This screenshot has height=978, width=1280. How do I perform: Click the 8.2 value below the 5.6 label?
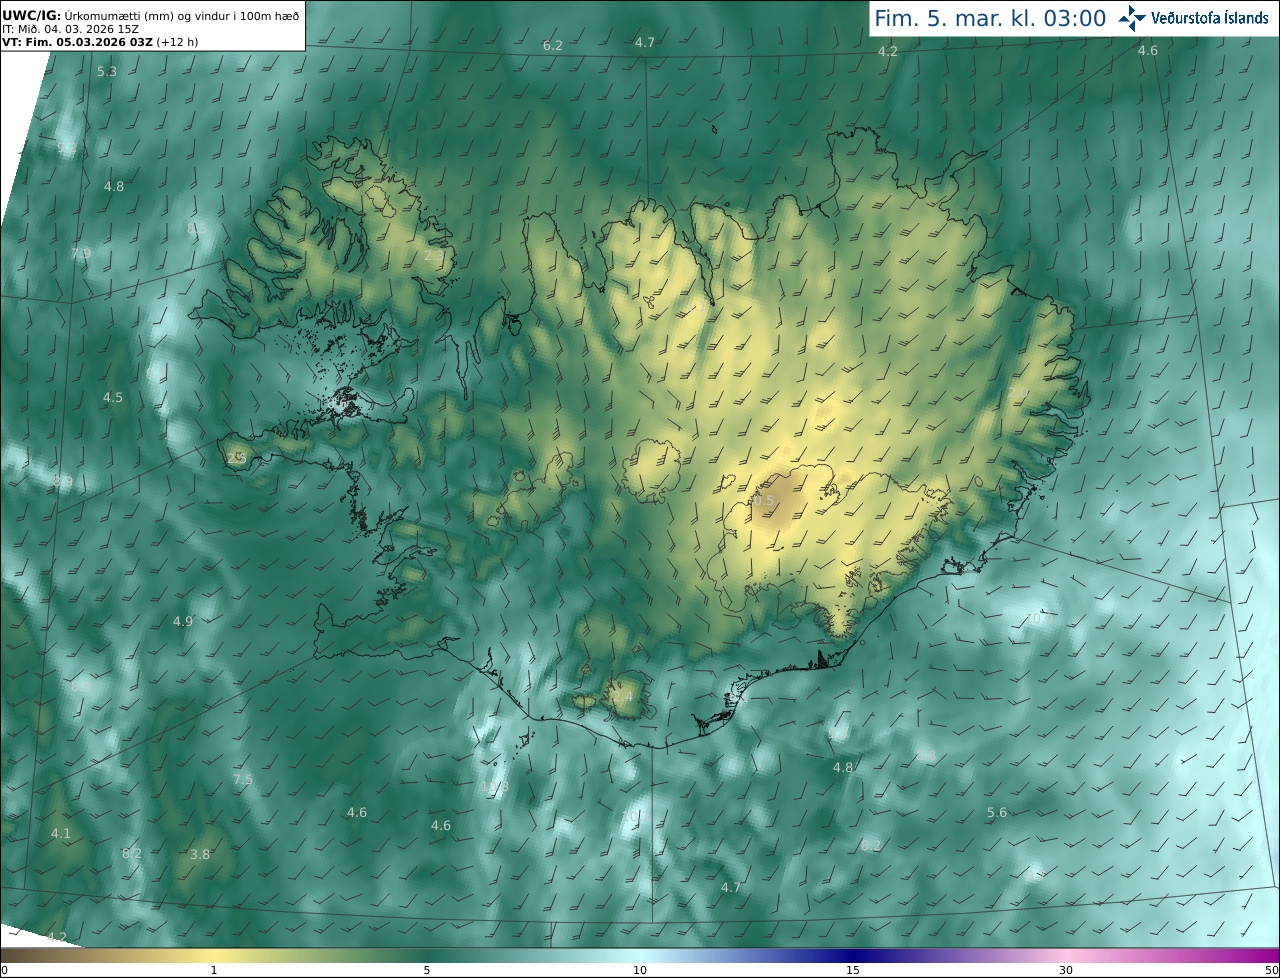pos(871,846)
